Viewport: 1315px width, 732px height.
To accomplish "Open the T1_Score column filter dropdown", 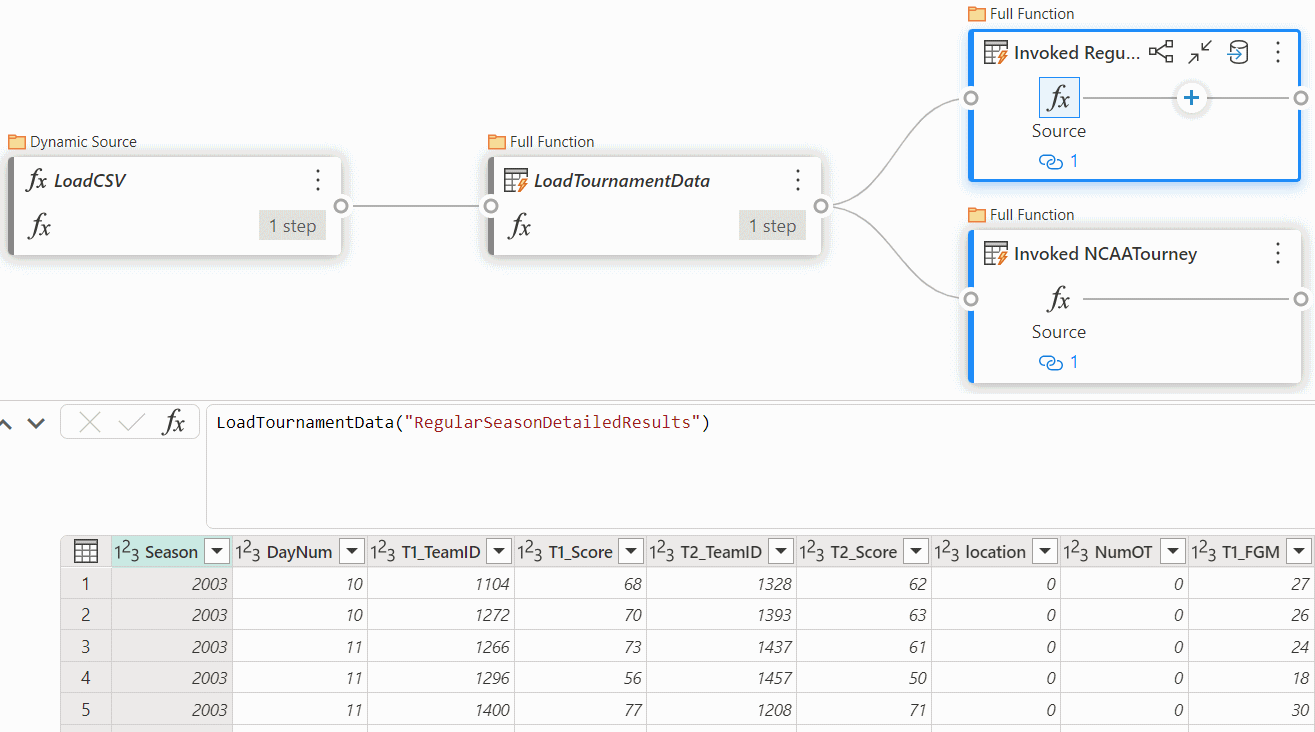I will click(x=630, y=551).
